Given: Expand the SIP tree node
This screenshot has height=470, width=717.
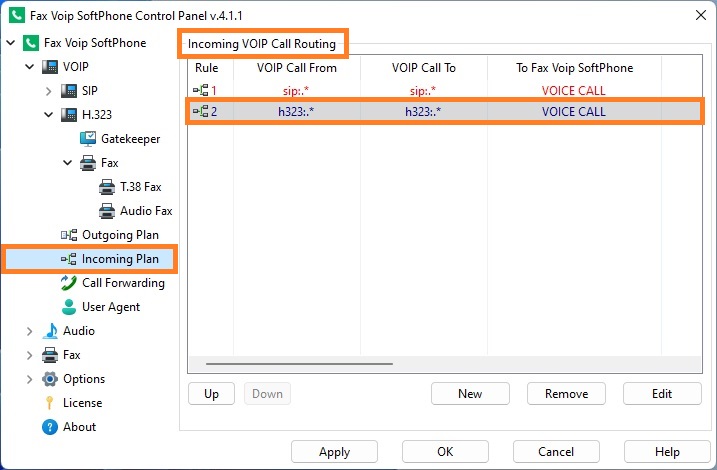Looking at the screenshot, I should [x=48, y=91].
